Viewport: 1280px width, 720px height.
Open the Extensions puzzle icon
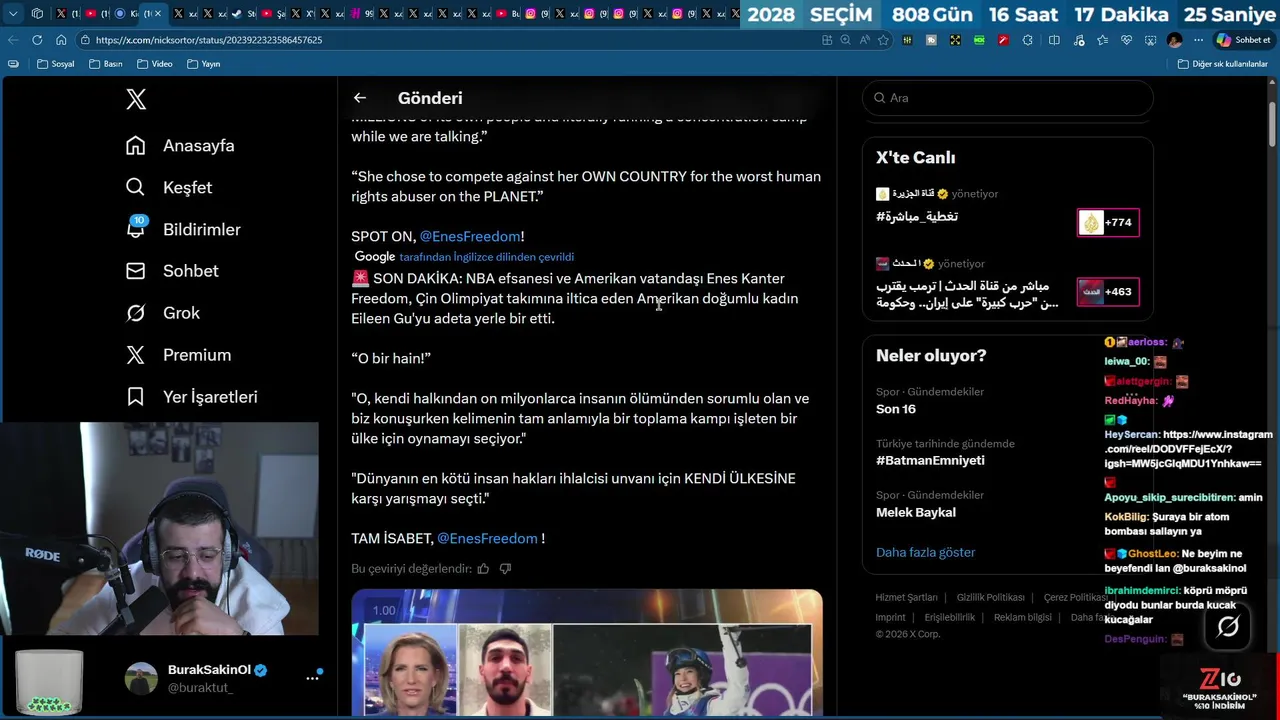pos(1027,40)
